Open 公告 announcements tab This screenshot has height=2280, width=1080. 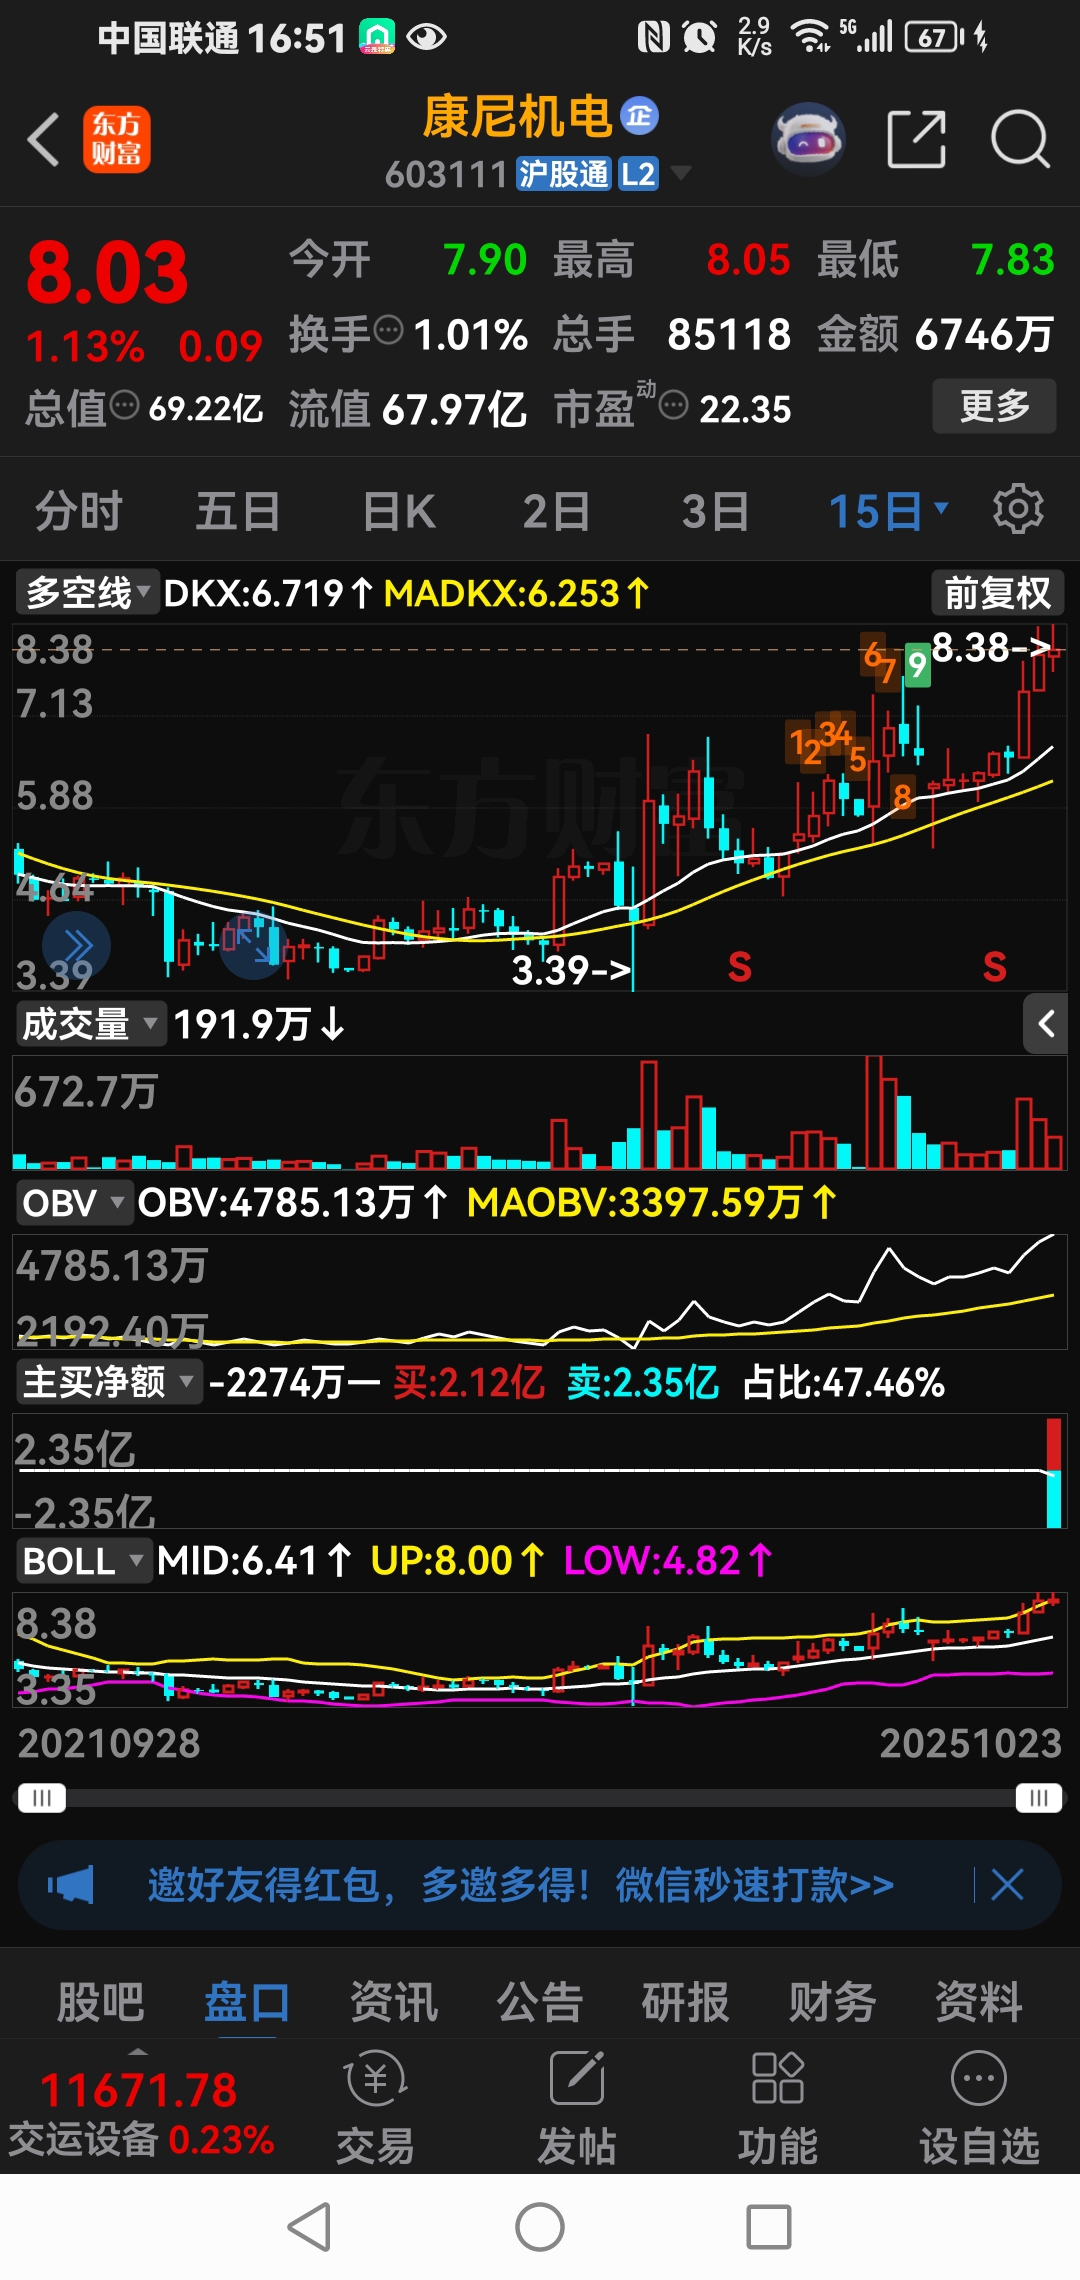click(x=540, y=2002)
